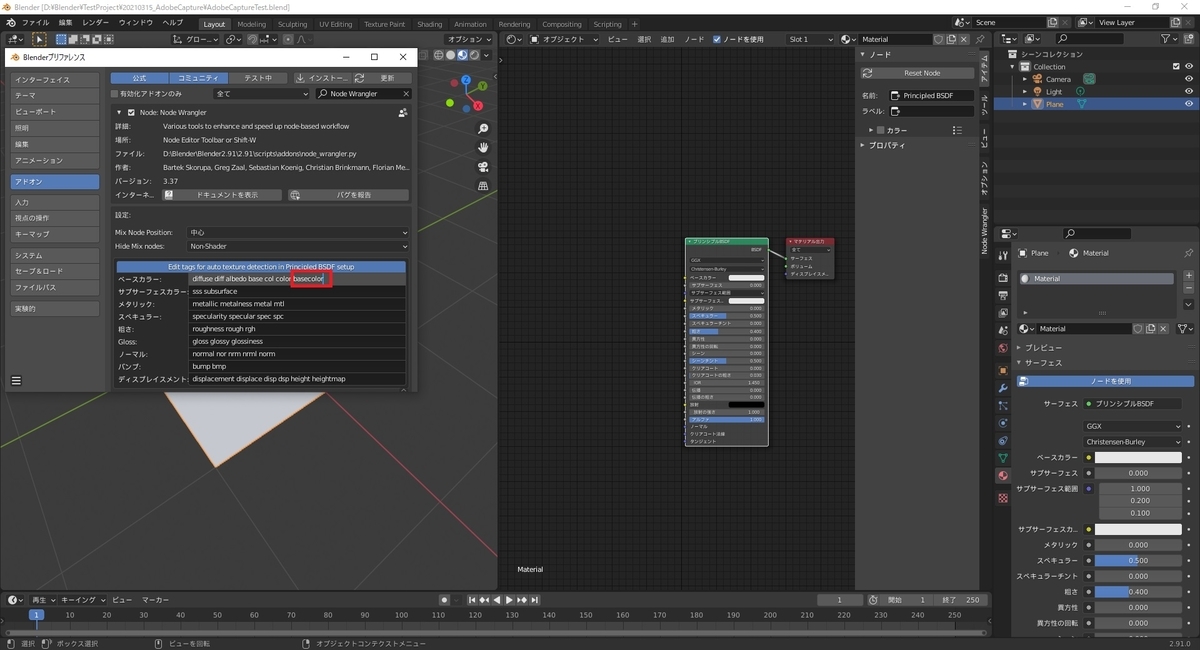The image size is (1200, 650).
Task: Open ドキュメントを表示 documentation button
Action: (222, 195)
